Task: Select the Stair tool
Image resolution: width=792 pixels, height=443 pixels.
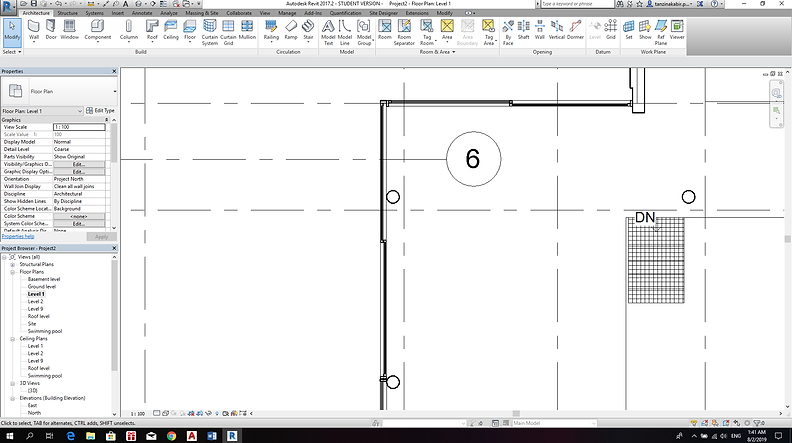Action: coord(308,30)
